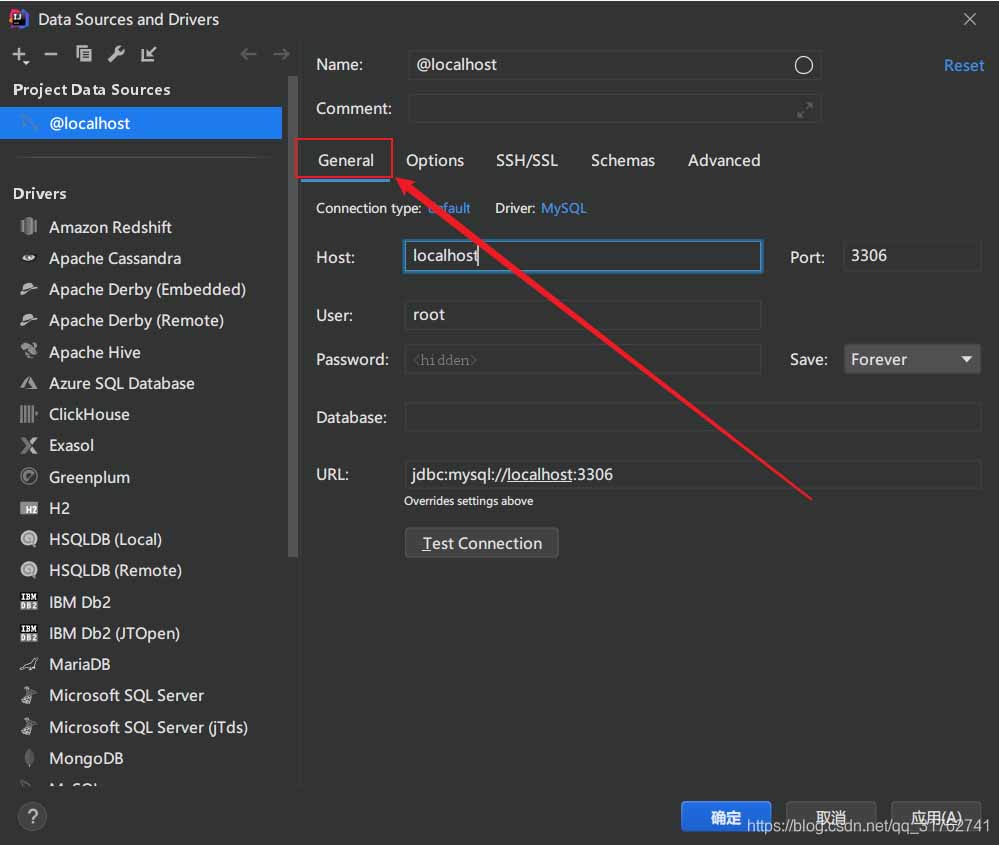999x845 pixels.
Task: Open the SSH/SSL tab
Action: click(527, 161)
